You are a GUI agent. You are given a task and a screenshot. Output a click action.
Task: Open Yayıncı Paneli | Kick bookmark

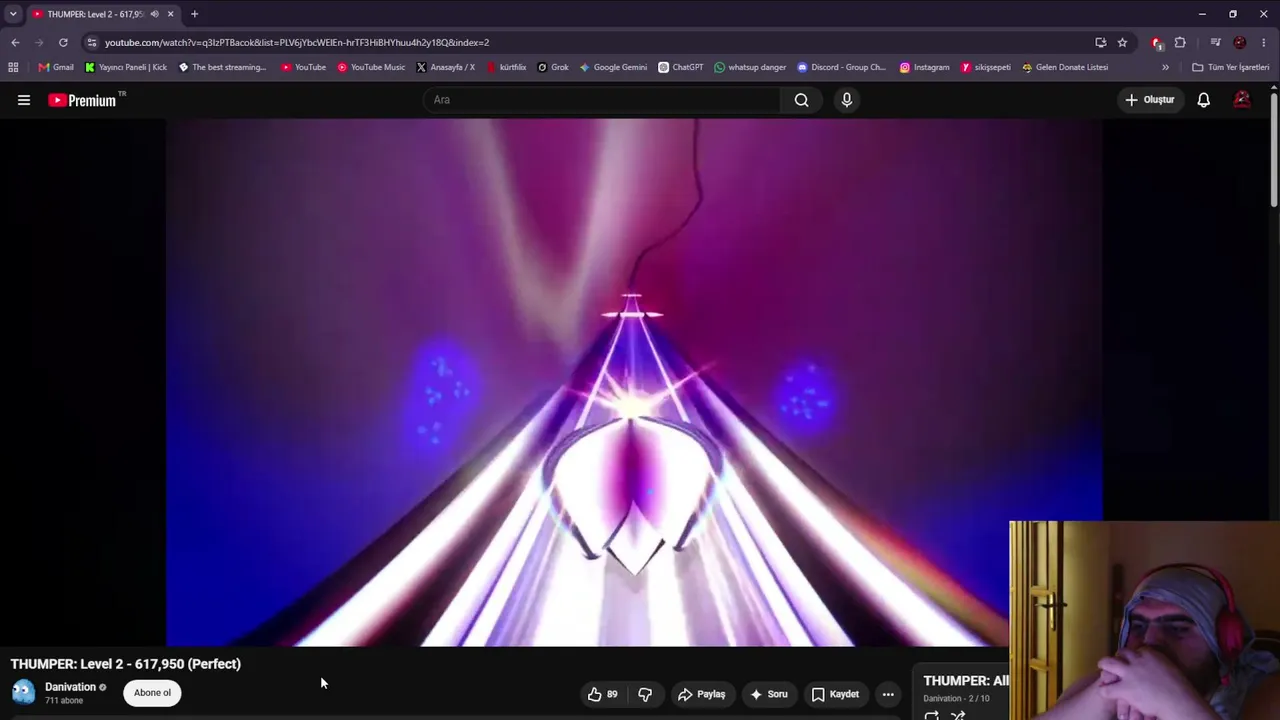[126, 67]
